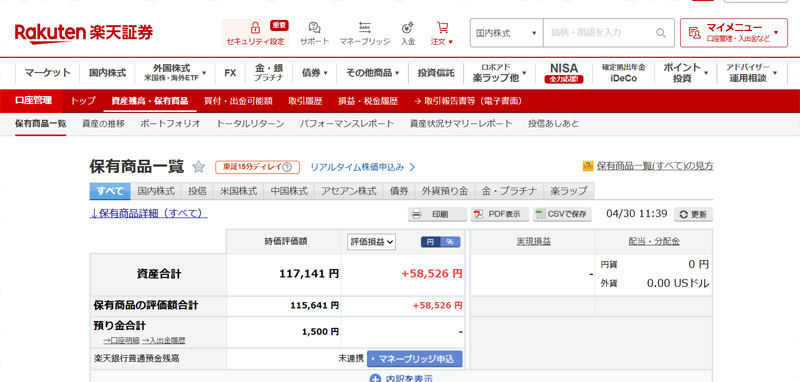Expand 債券 navigation menu
800x382 pixels.
coord(314,73)
